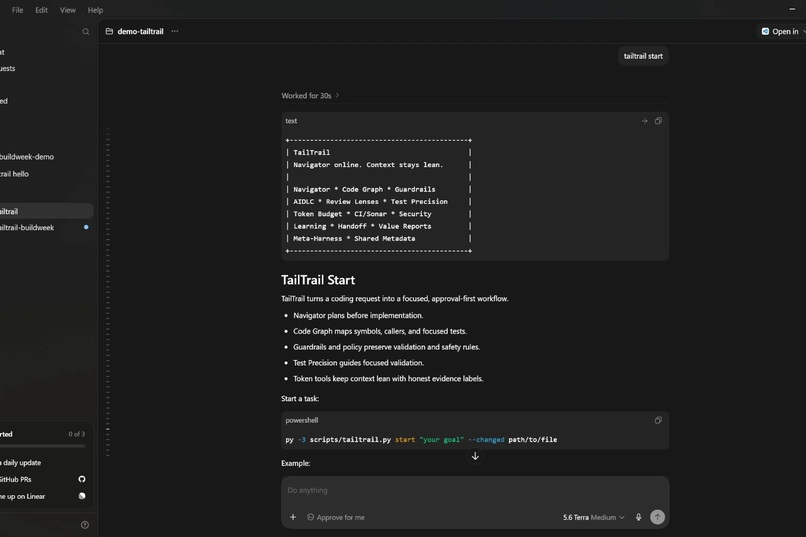
Task: Click the powershell language label
Action: (x=302, y=420)
